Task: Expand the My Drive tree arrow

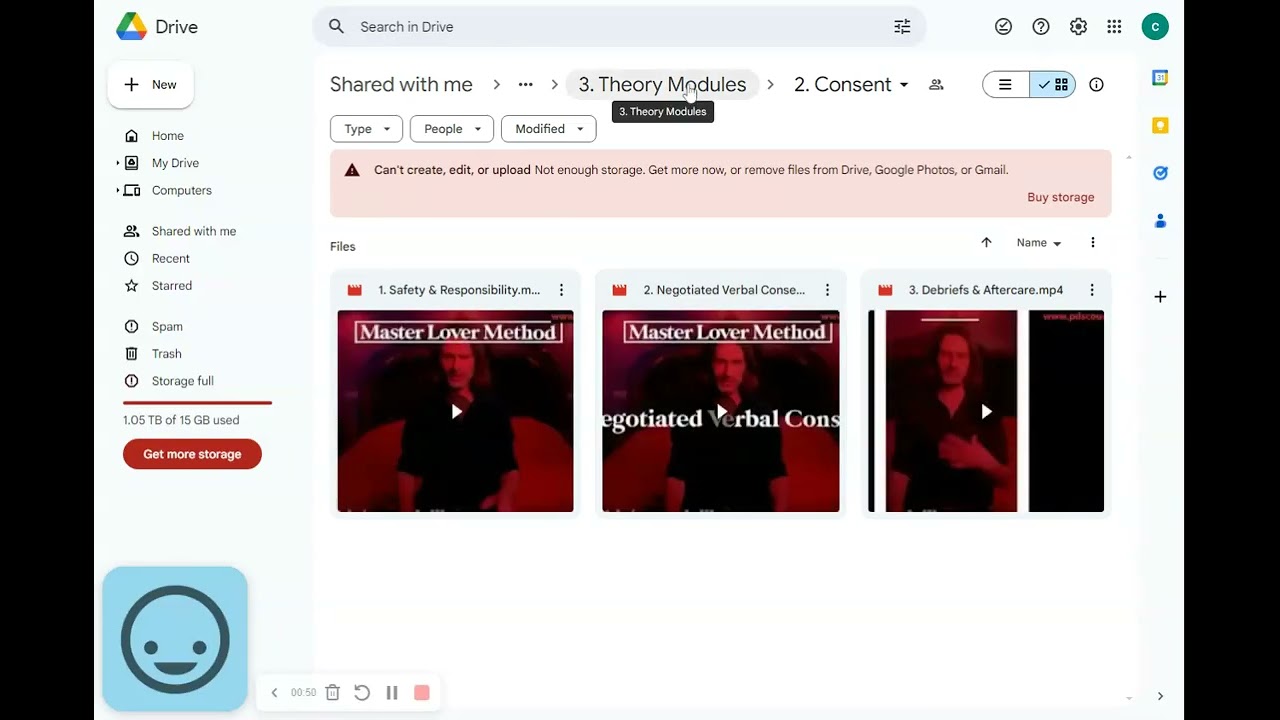Action: [118, 163]
